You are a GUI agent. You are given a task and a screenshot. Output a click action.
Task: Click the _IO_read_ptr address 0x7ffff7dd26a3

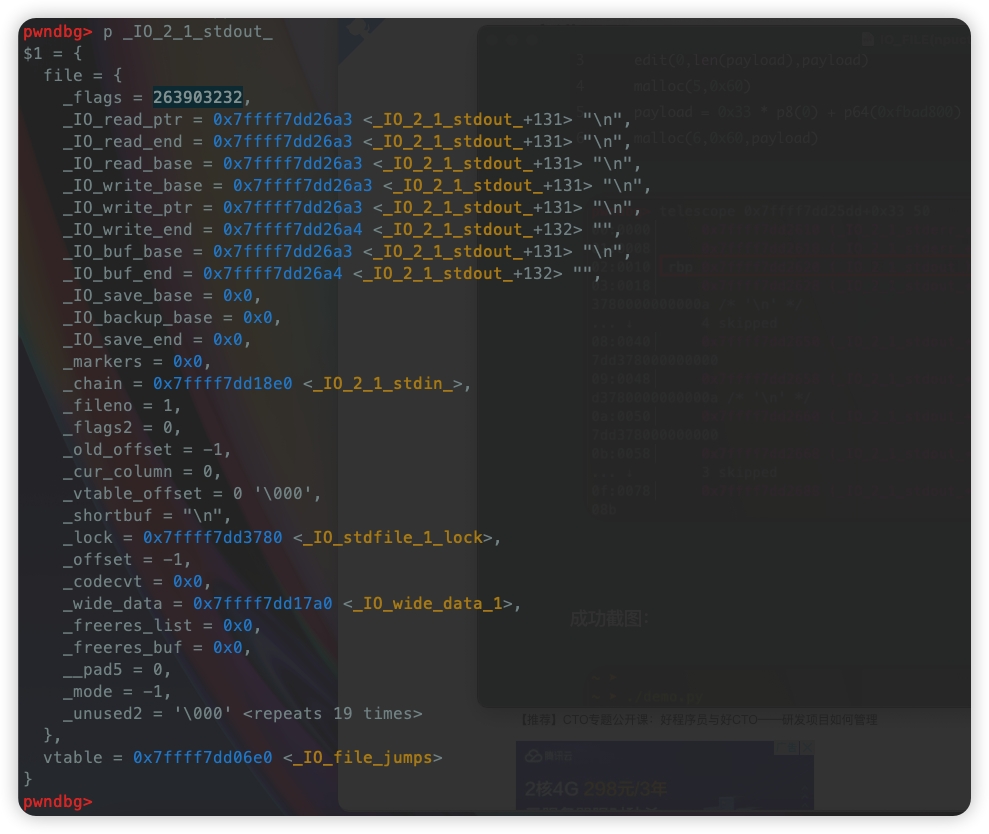pos(283,119)
